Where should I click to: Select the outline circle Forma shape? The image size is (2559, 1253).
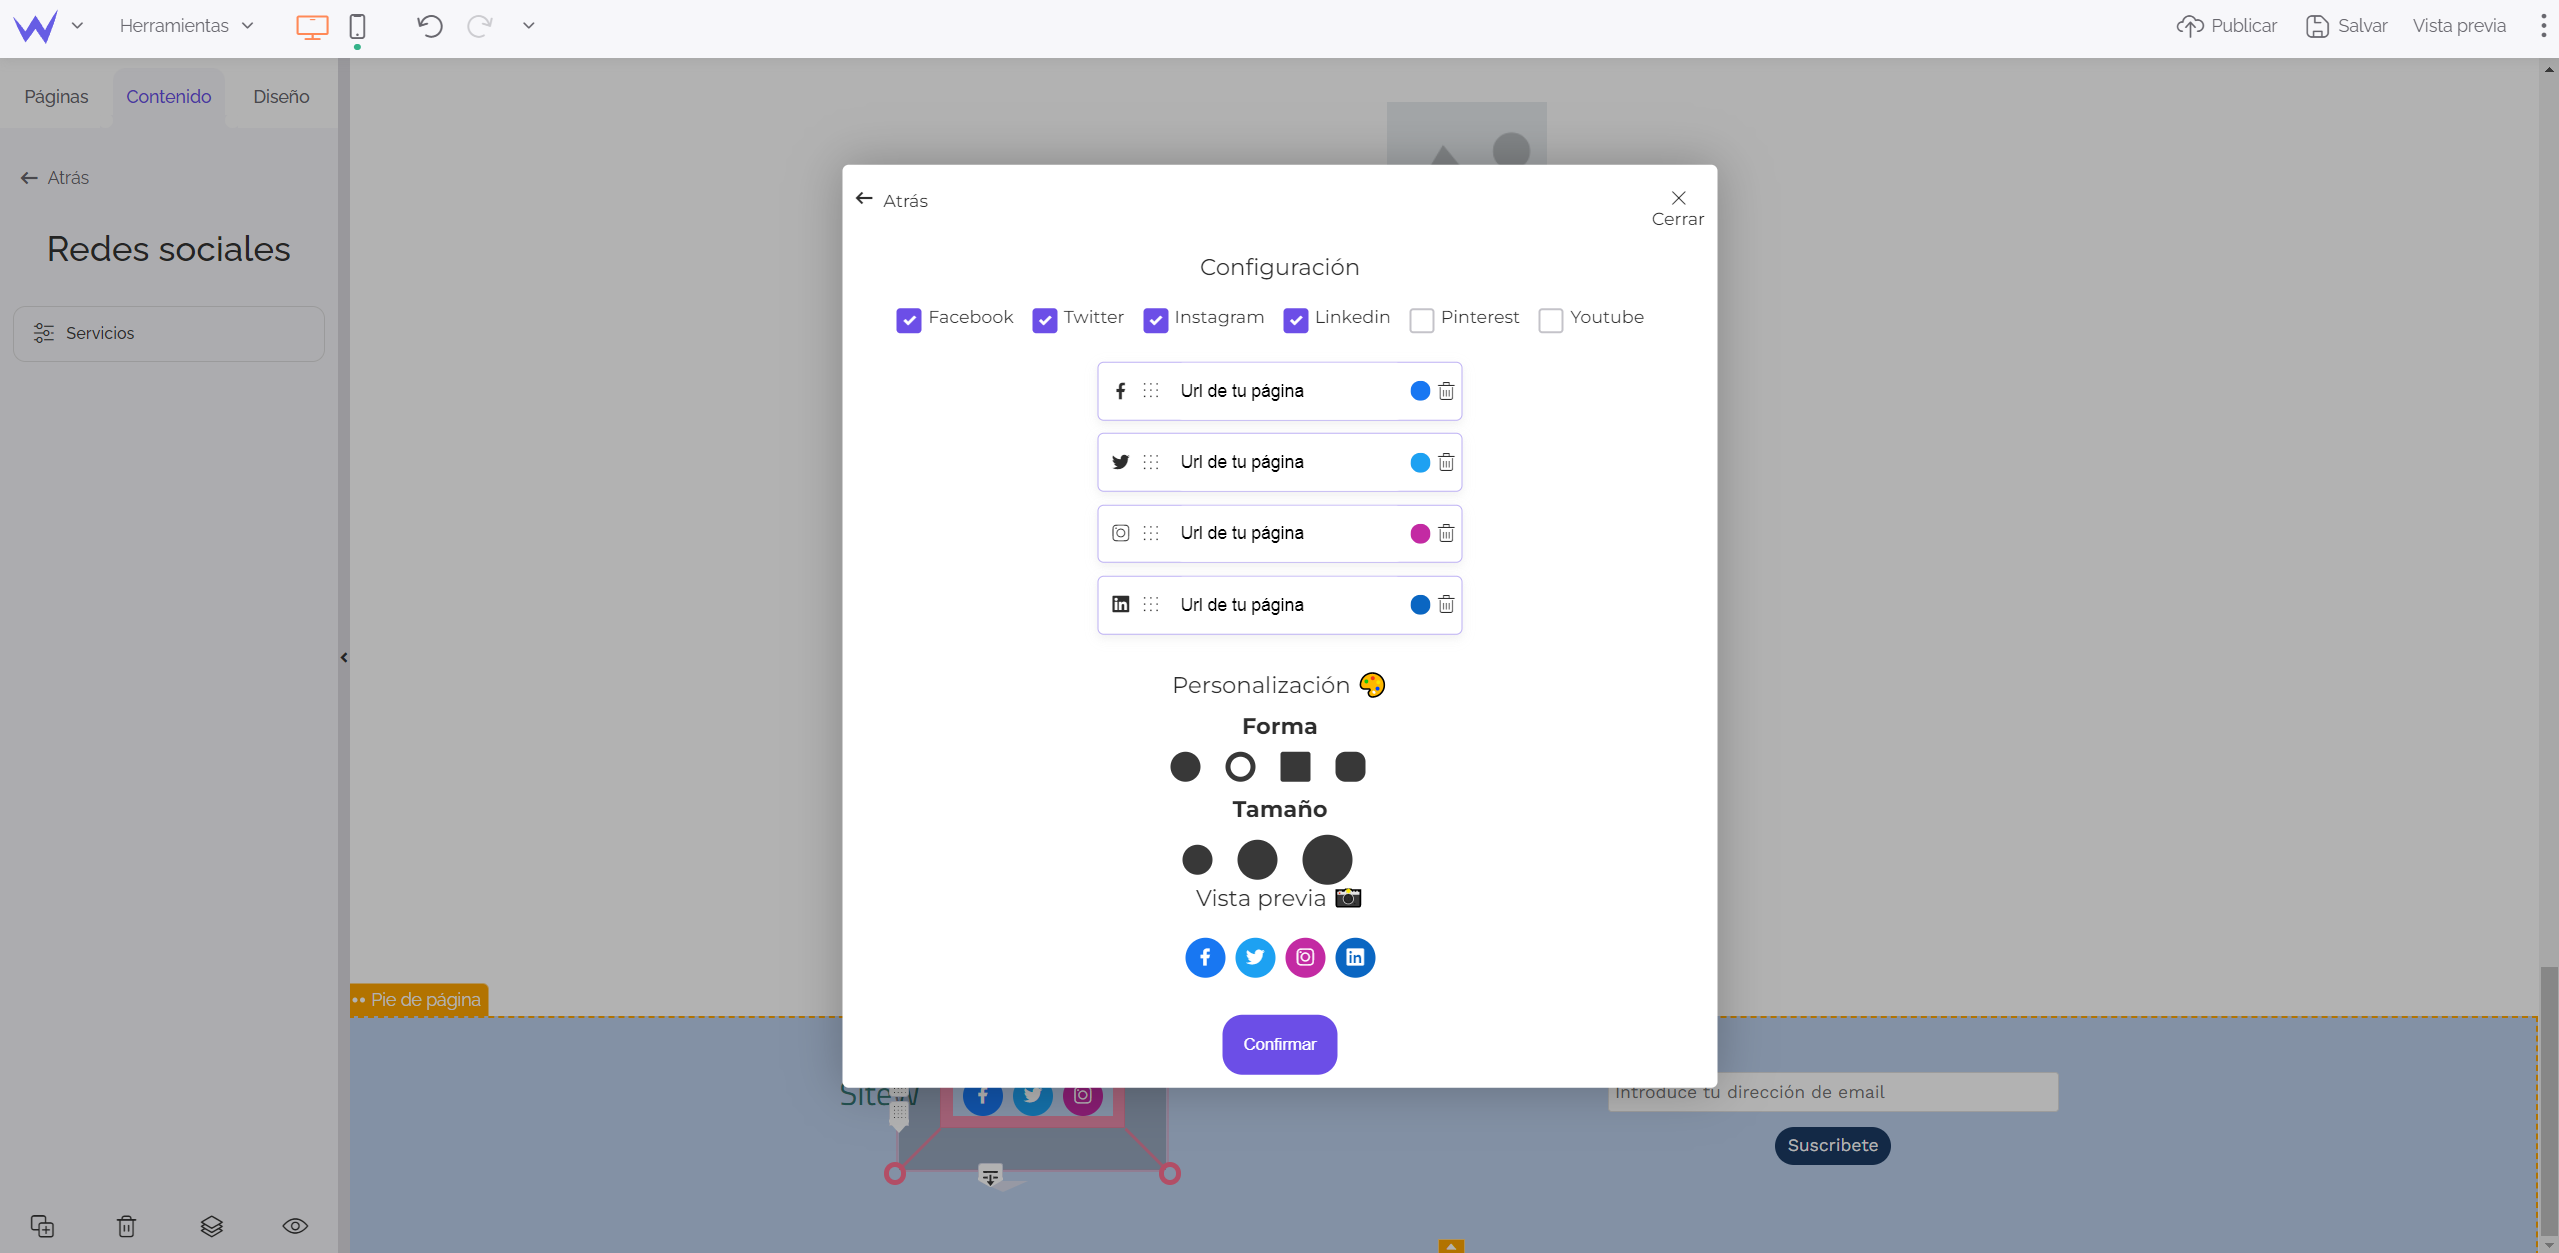tap(1240, 767)
